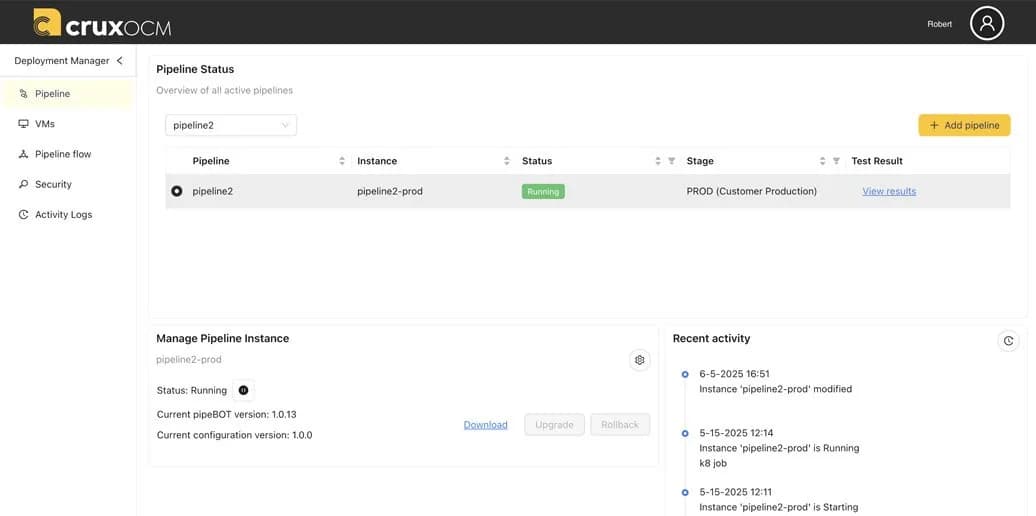
Task: Click the Add pipeline button
Action: [964, 125]
